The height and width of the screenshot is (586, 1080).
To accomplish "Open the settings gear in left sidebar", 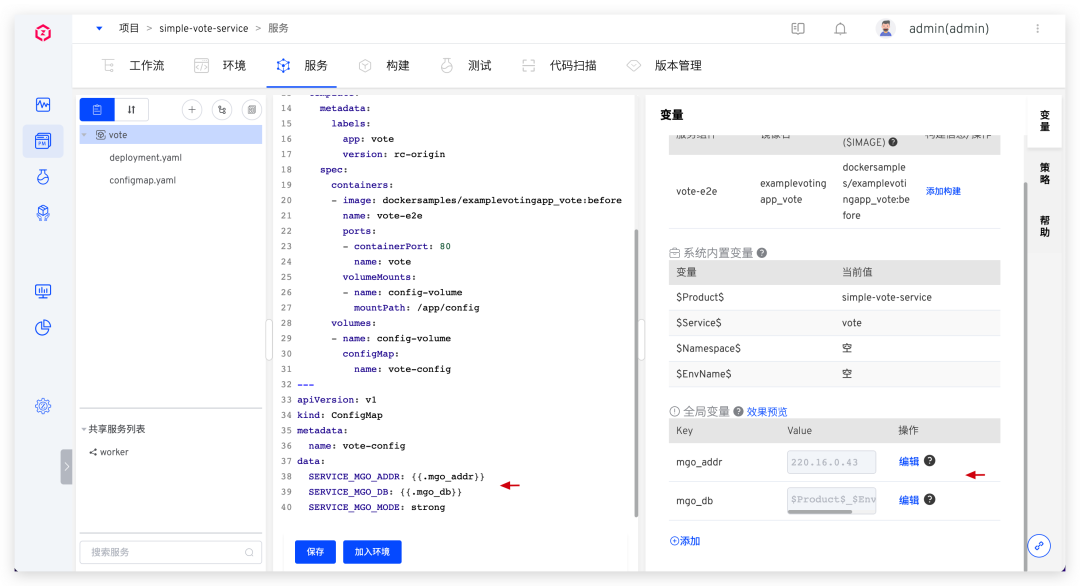I will click(43, 406).
